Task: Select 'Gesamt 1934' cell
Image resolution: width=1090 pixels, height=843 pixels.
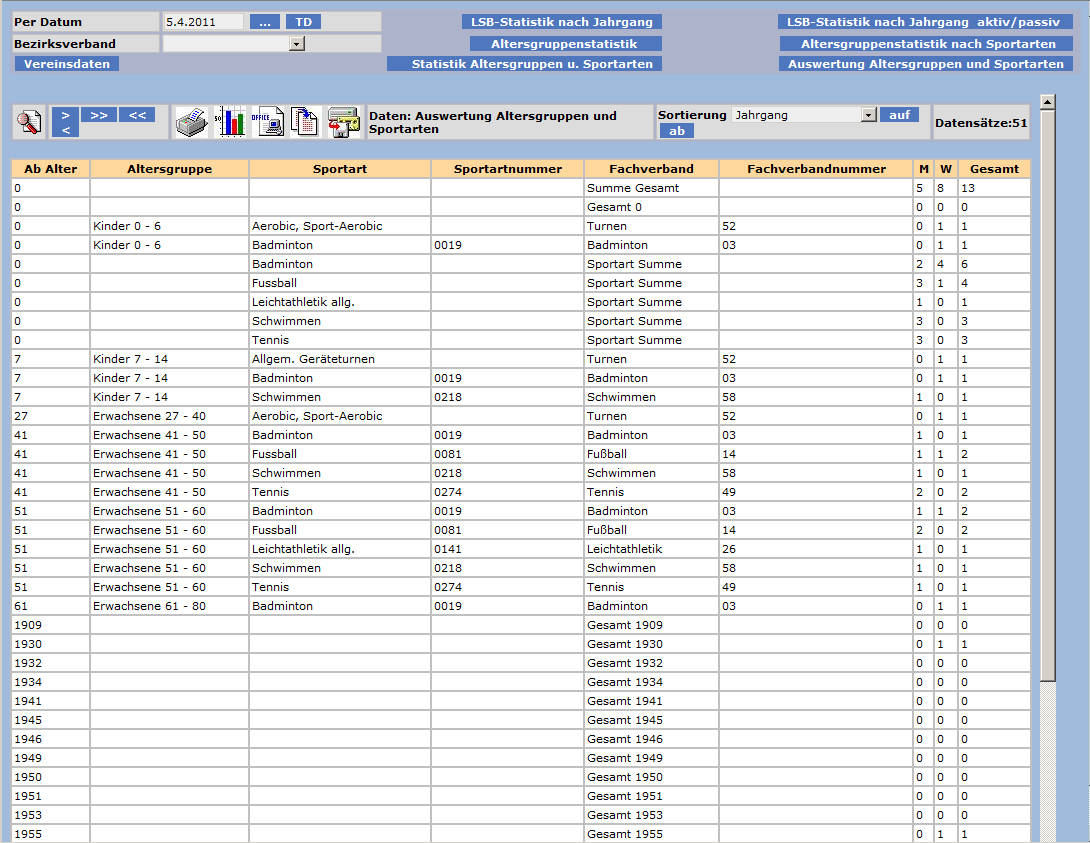Action: [651, 682]
